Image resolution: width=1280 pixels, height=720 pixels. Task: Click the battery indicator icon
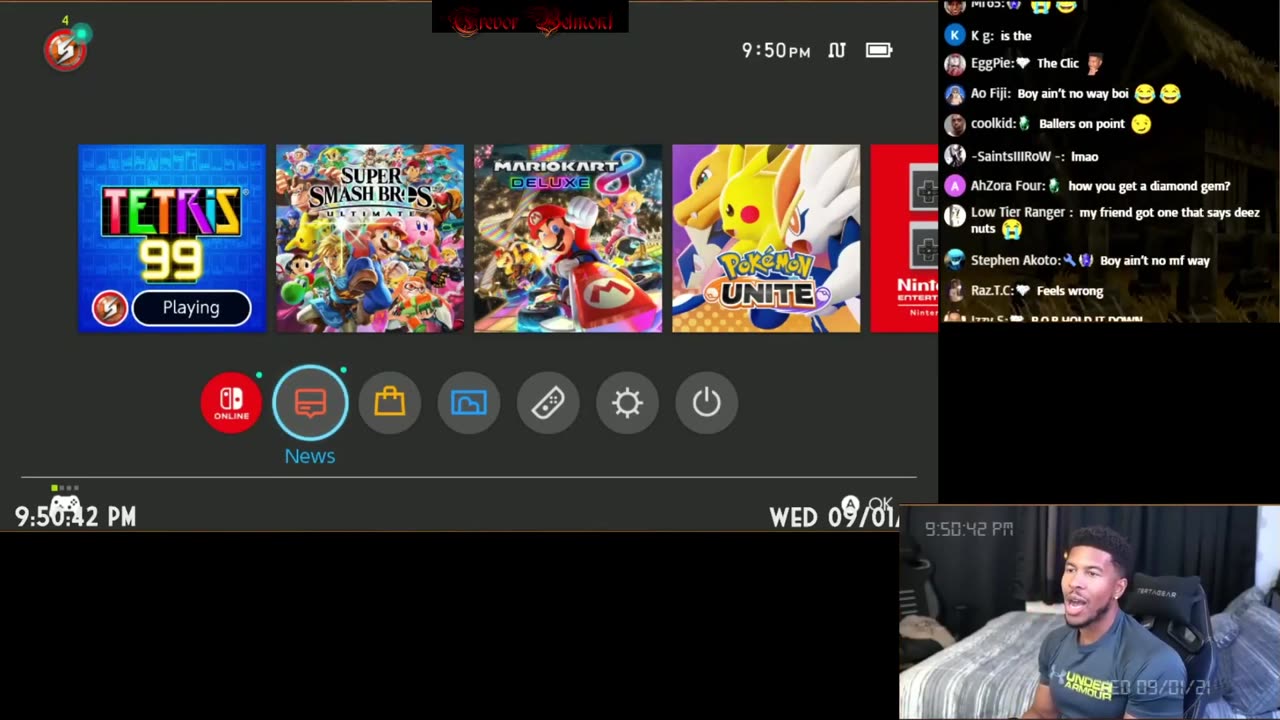coord(879,50)
